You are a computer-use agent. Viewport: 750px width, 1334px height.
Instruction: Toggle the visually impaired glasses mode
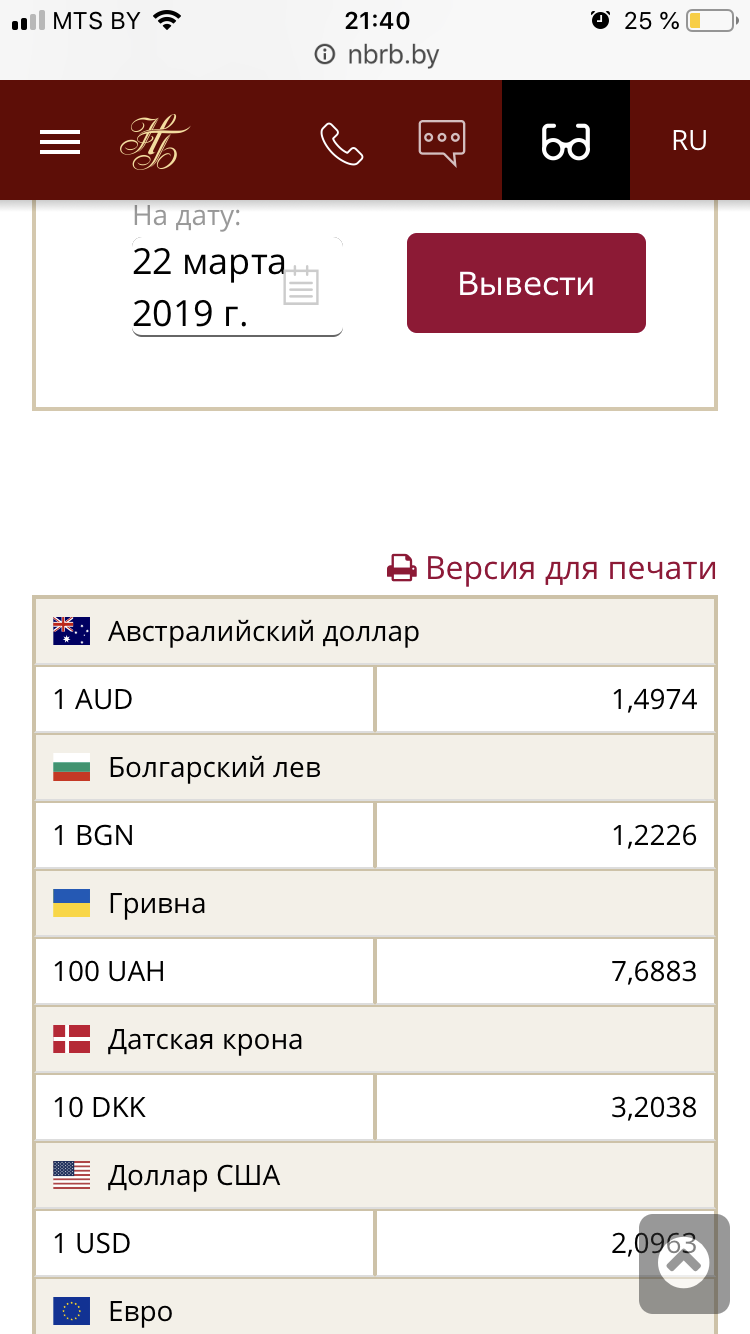pos(566,142)
